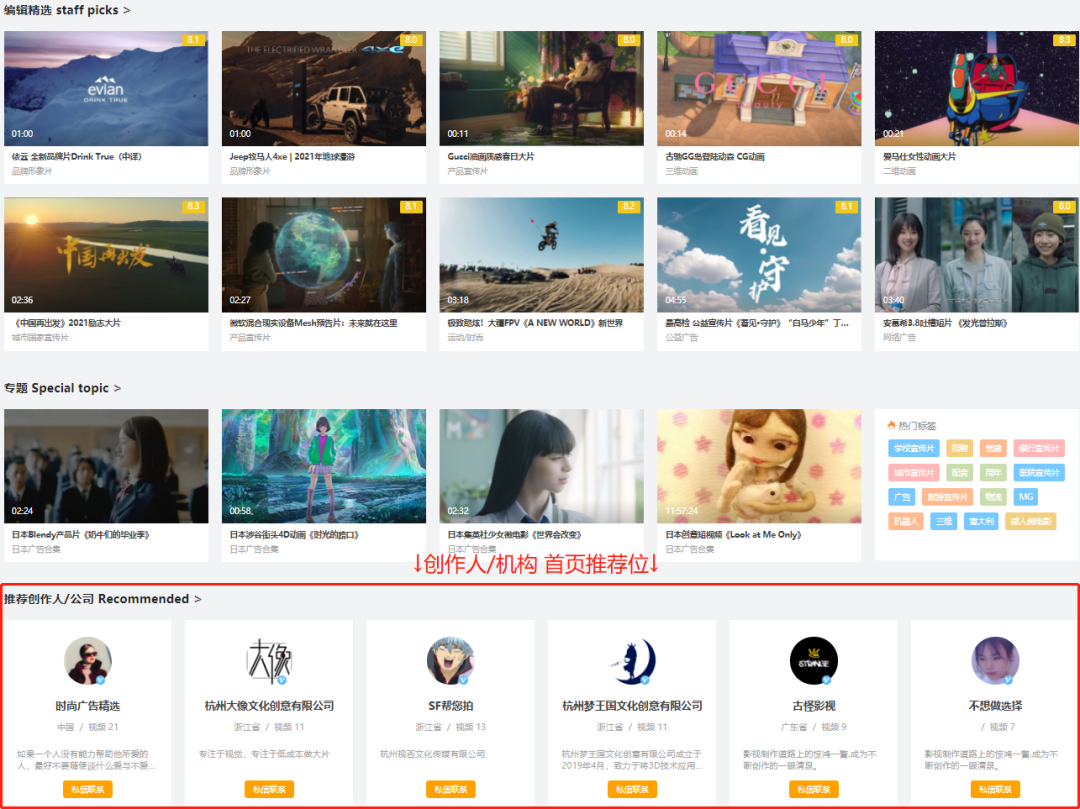Select the 杭州梦王国文化创意有限公司 logo
The width and height of the screenshot is (1080, 809).
(632, 661)
